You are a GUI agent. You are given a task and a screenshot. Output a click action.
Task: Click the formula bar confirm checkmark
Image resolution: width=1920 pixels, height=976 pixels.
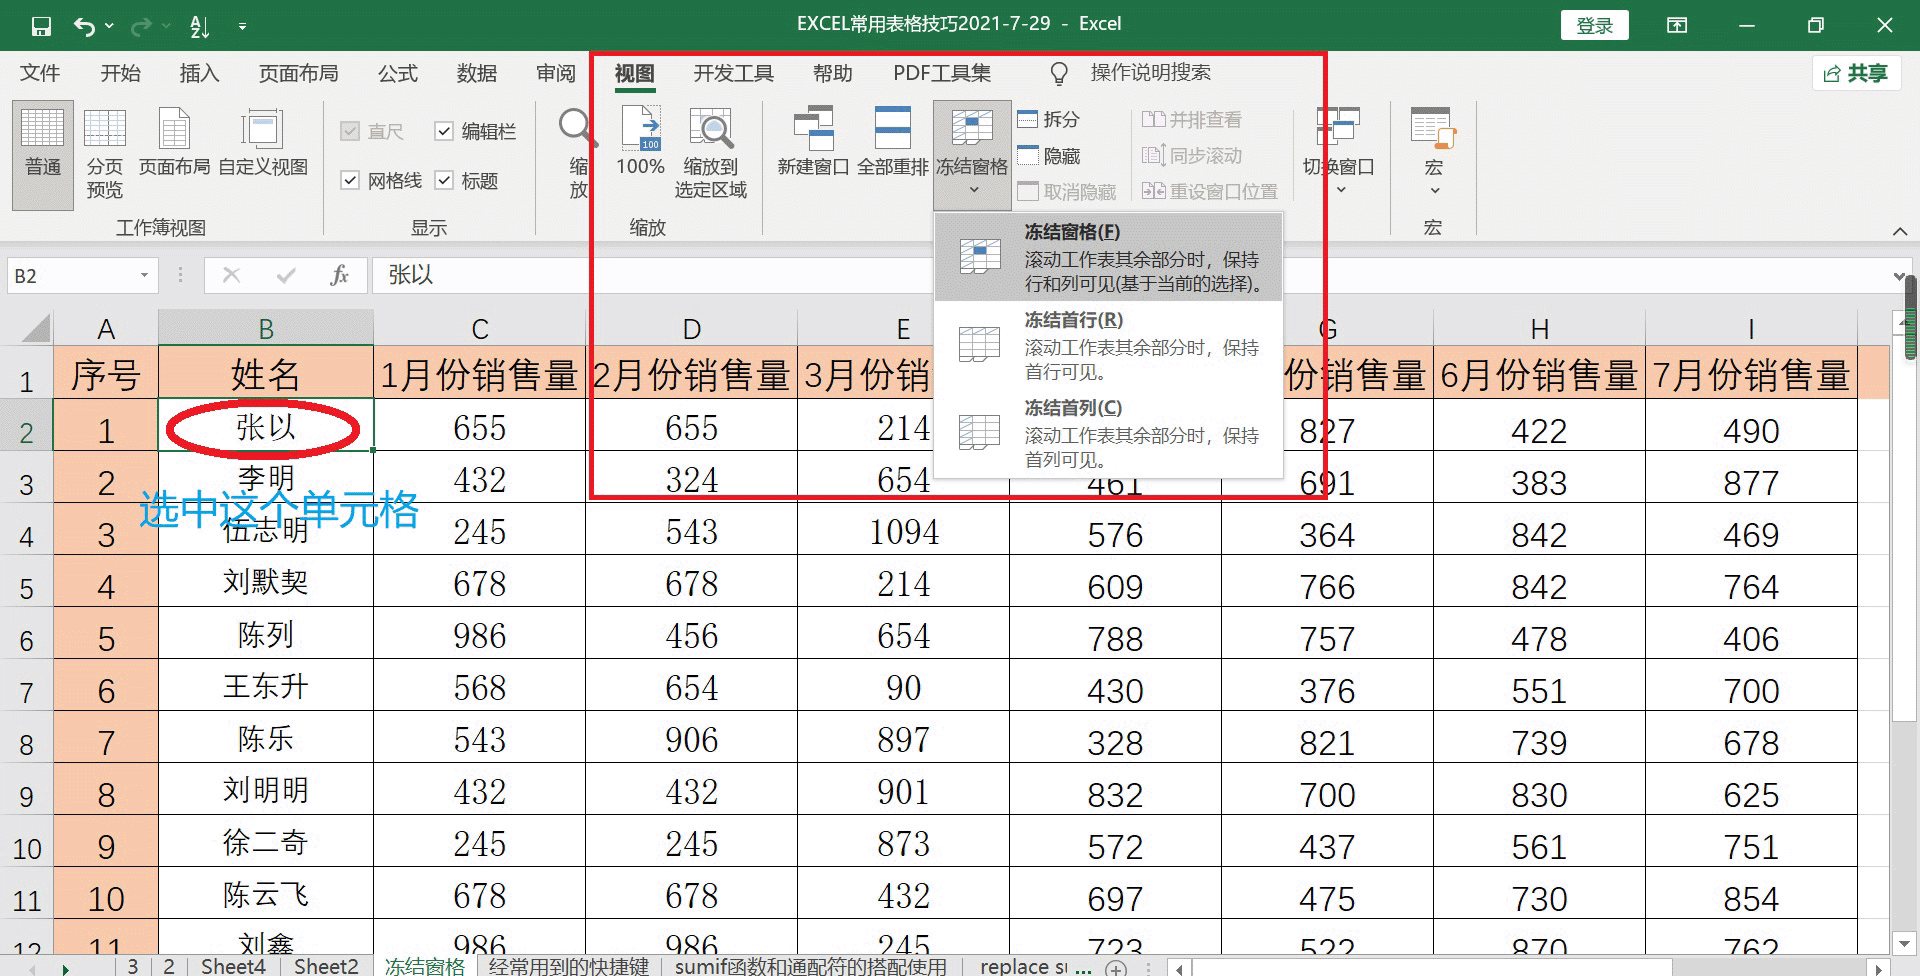click(x=286, y=275)
